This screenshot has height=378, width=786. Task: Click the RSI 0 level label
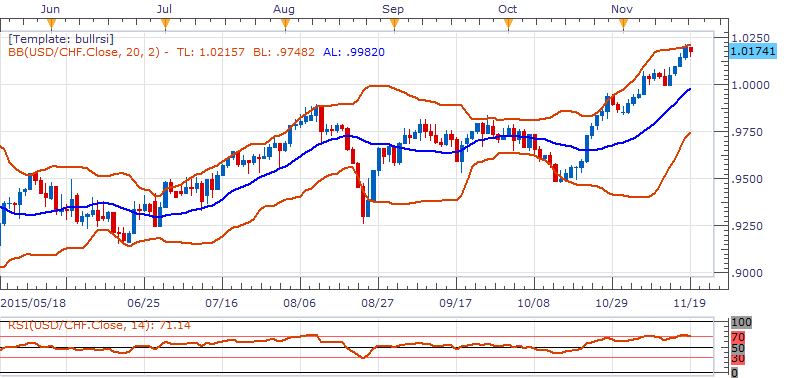click(x=735, y=372)
